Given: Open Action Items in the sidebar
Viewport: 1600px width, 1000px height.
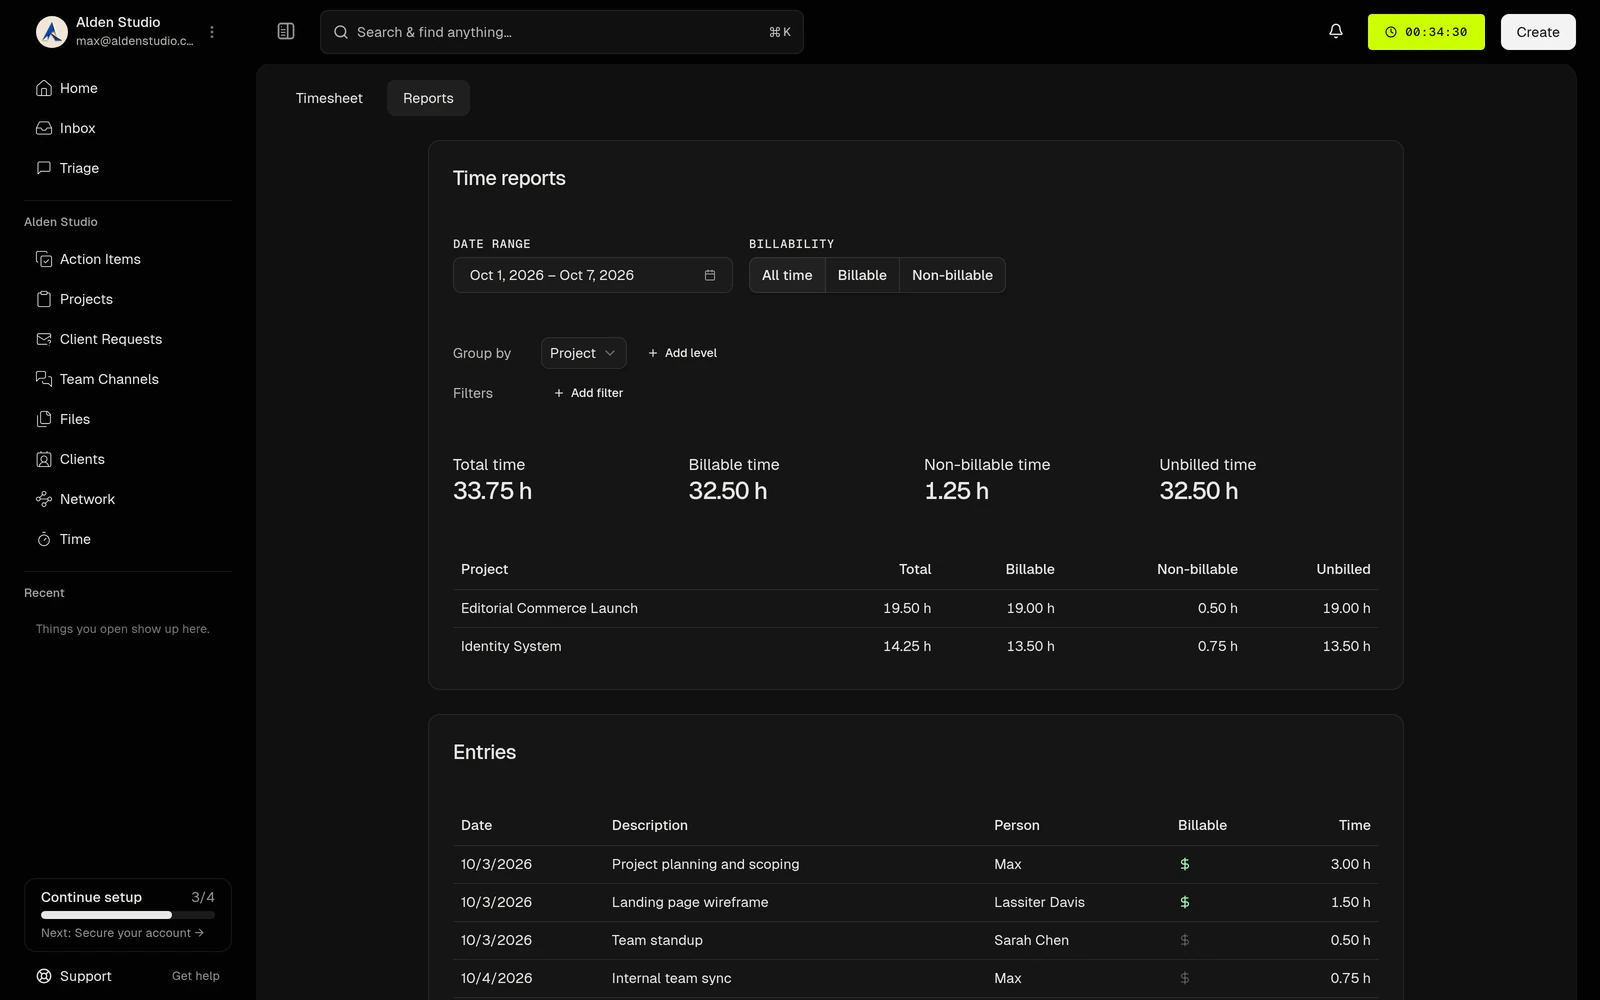Looking at the screenshot, I should pyautogui.click(x=128, y=259).
